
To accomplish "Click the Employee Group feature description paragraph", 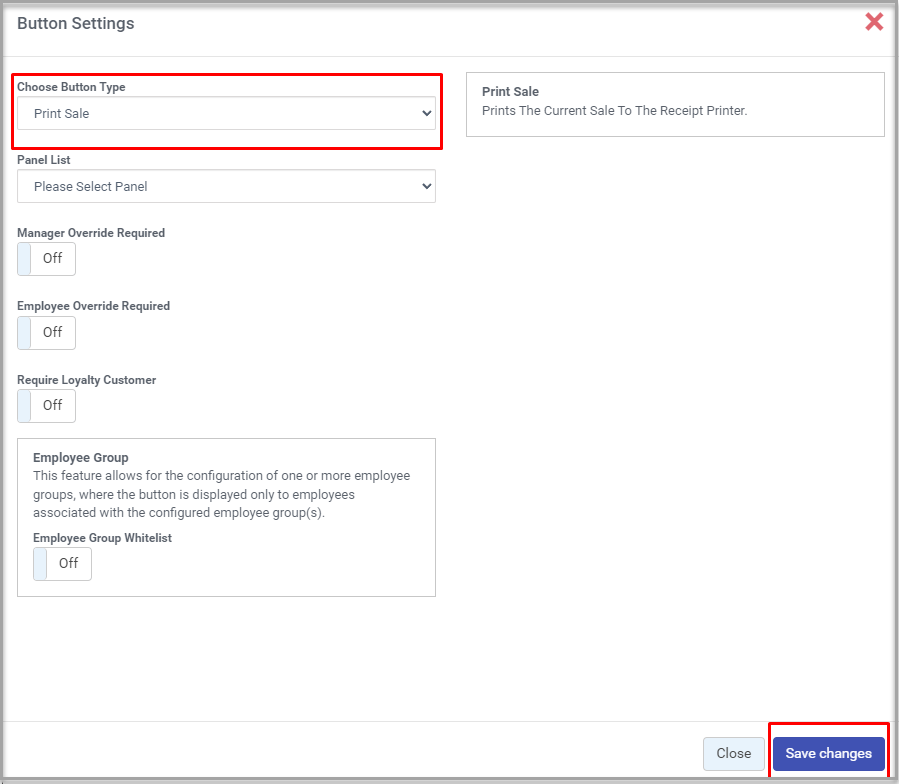I will [x=221, y=494].
